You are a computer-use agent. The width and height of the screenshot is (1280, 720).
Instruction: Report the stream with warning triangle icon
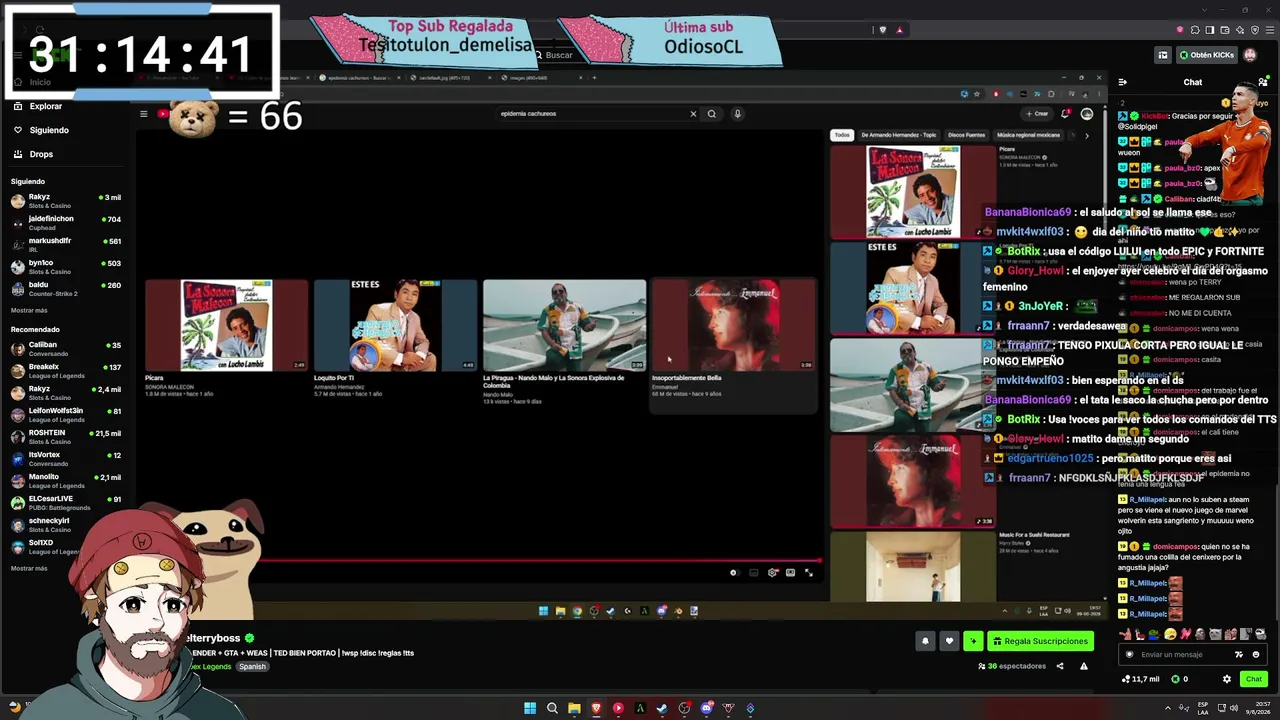[1083, 666]
